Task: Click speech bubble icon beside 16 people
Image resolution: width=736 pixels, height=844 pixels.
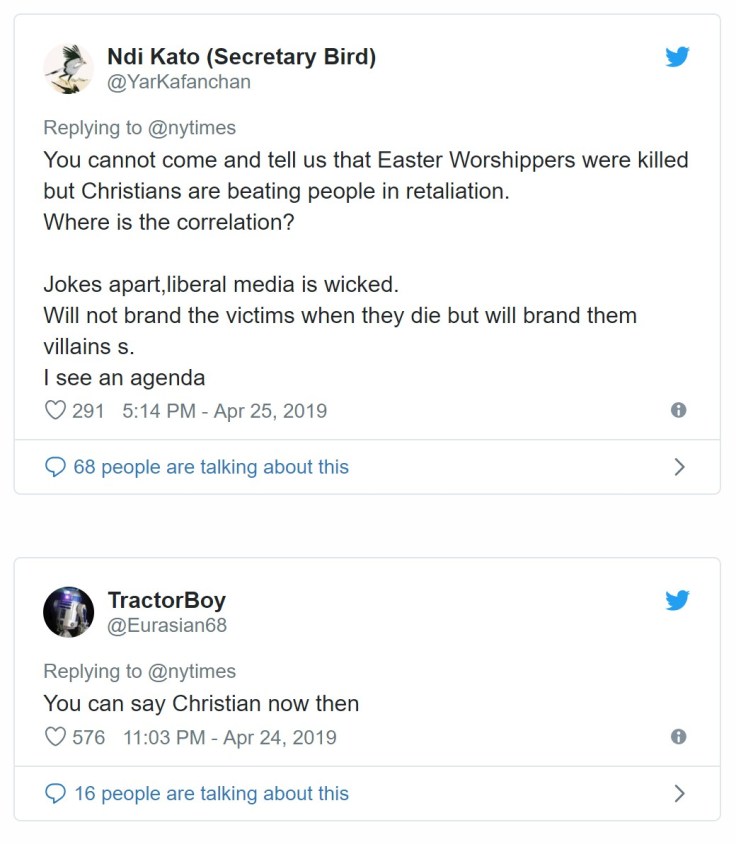Action: point(56,794)
